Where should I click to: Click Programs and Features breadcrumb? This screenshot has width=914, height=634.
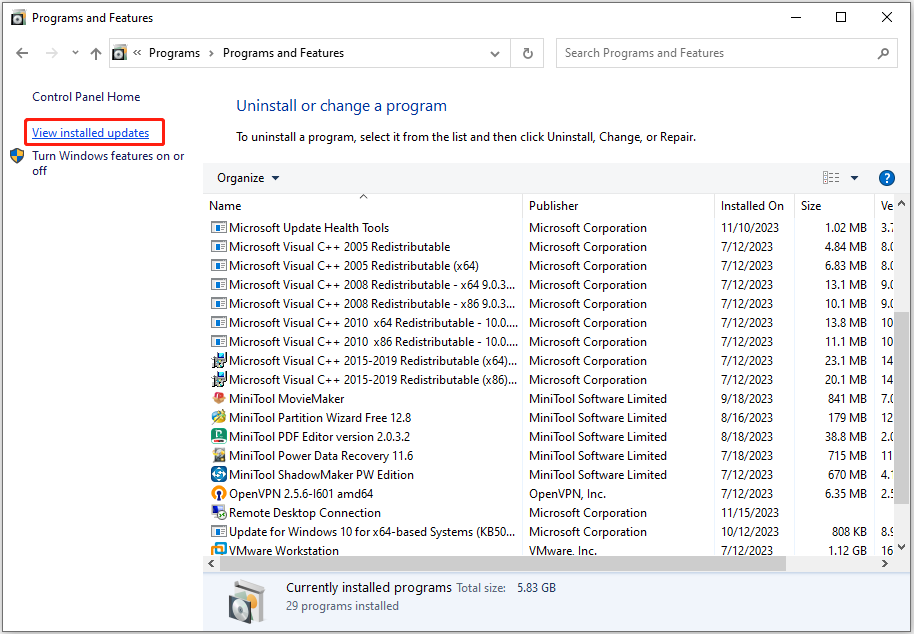[283, 53]
